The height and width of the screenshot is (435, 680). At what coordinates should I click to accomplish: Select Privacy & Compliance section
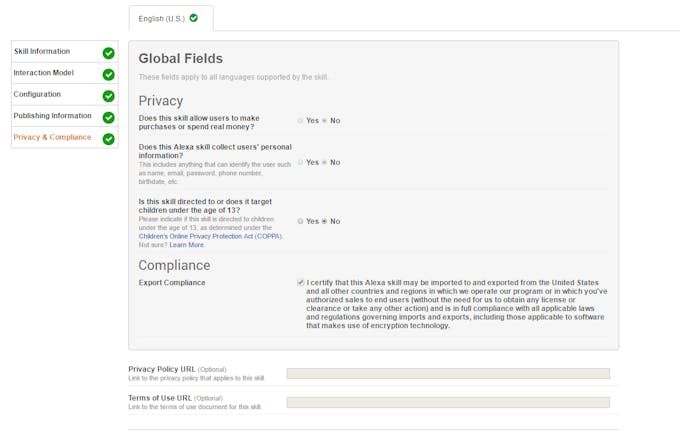coord(65,137)
